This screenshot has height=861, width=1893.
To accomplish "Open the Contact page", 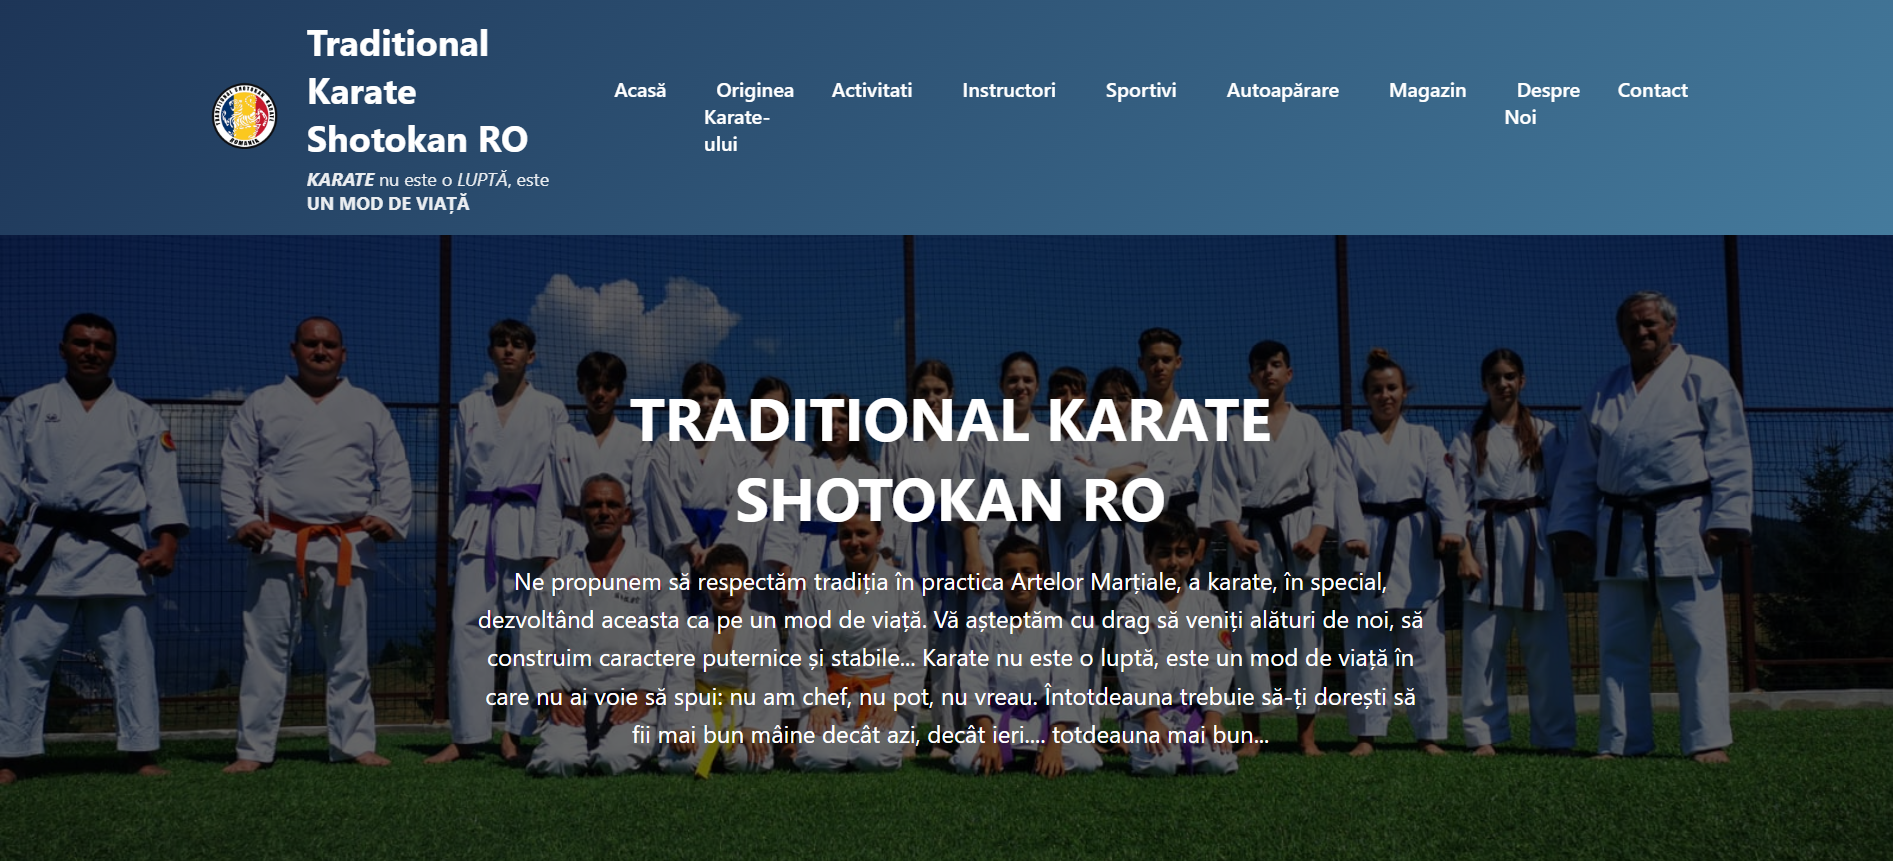I will click(1652, 90).
